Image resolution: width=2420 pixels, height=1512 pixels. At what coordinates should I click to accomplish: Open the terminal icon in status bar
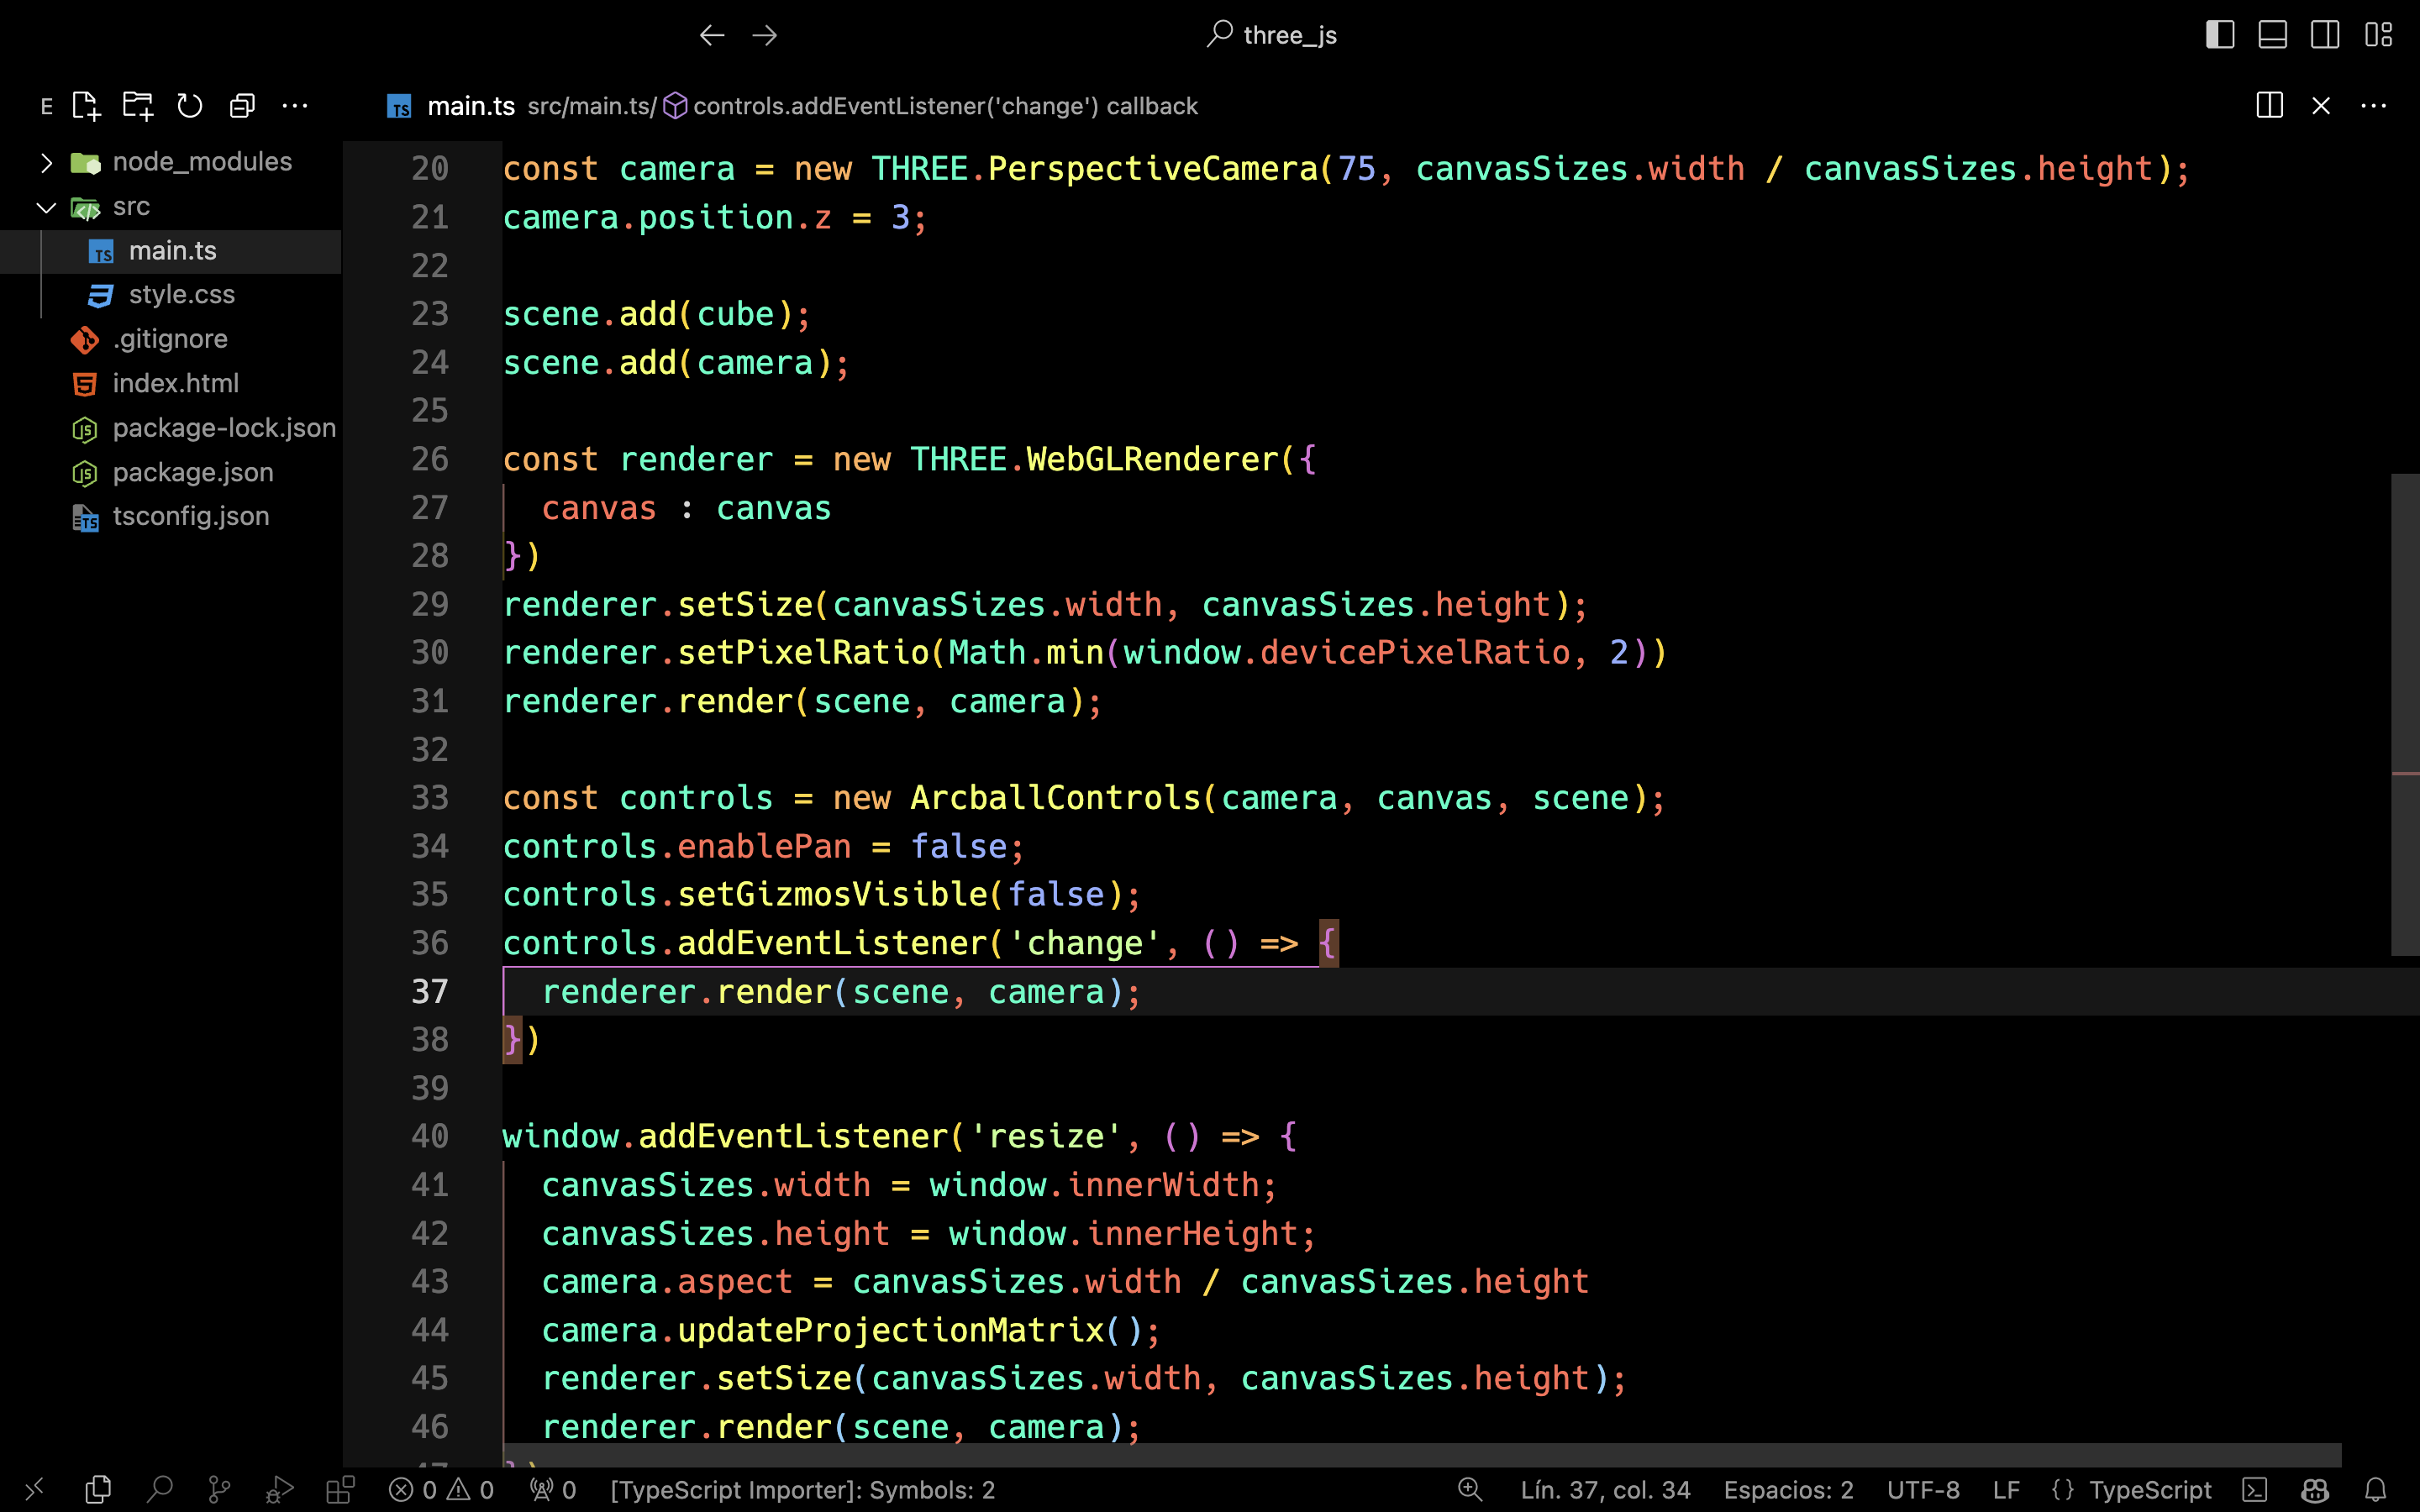pos(2255,1490)
